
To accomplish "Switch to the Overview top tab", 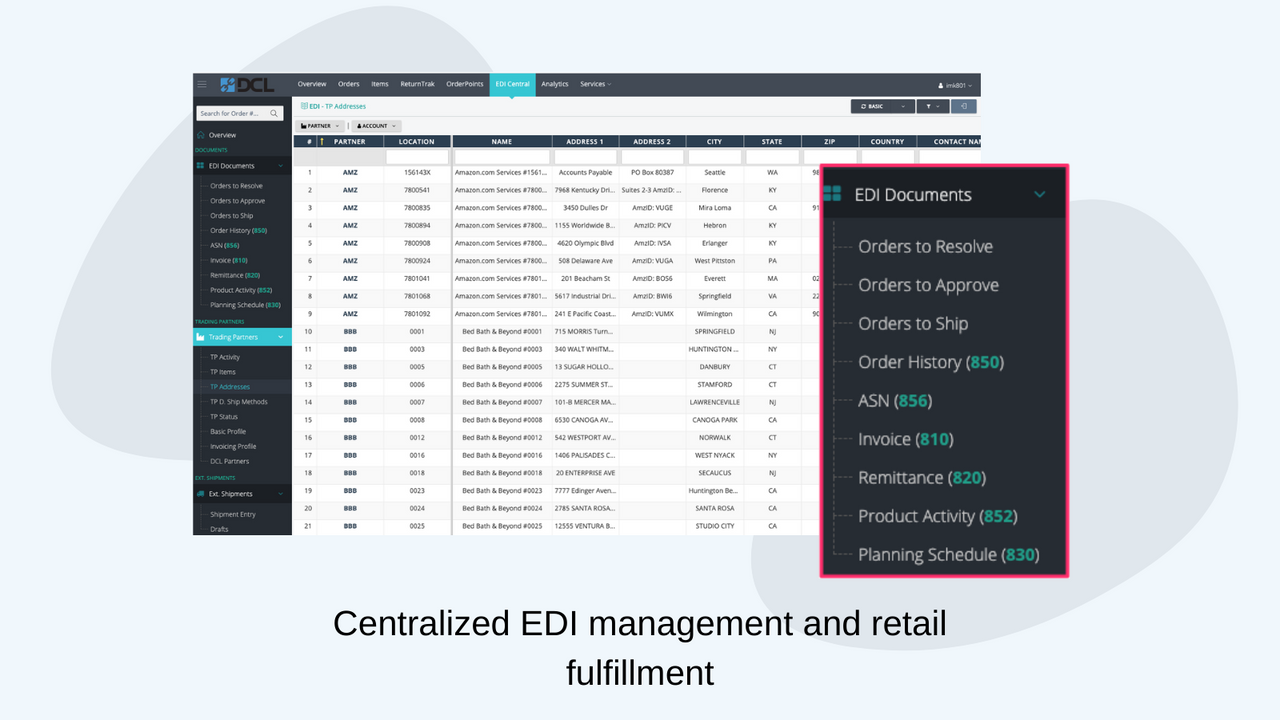I will (312, 84).
